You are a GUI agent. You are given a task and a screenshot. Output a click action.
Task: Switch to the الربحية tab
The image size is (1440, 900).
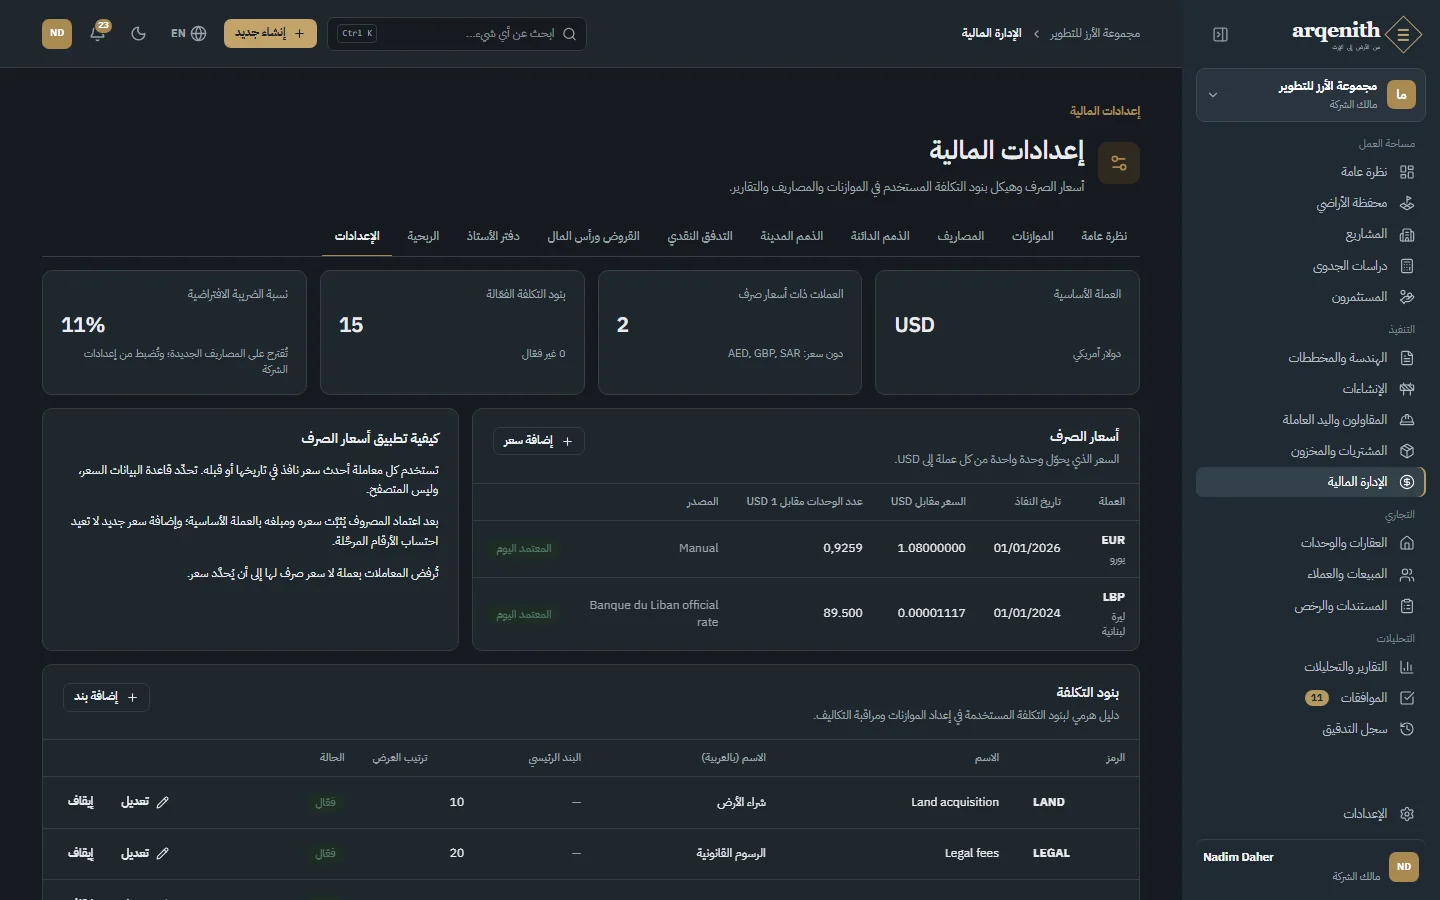[x=423, y=236]
